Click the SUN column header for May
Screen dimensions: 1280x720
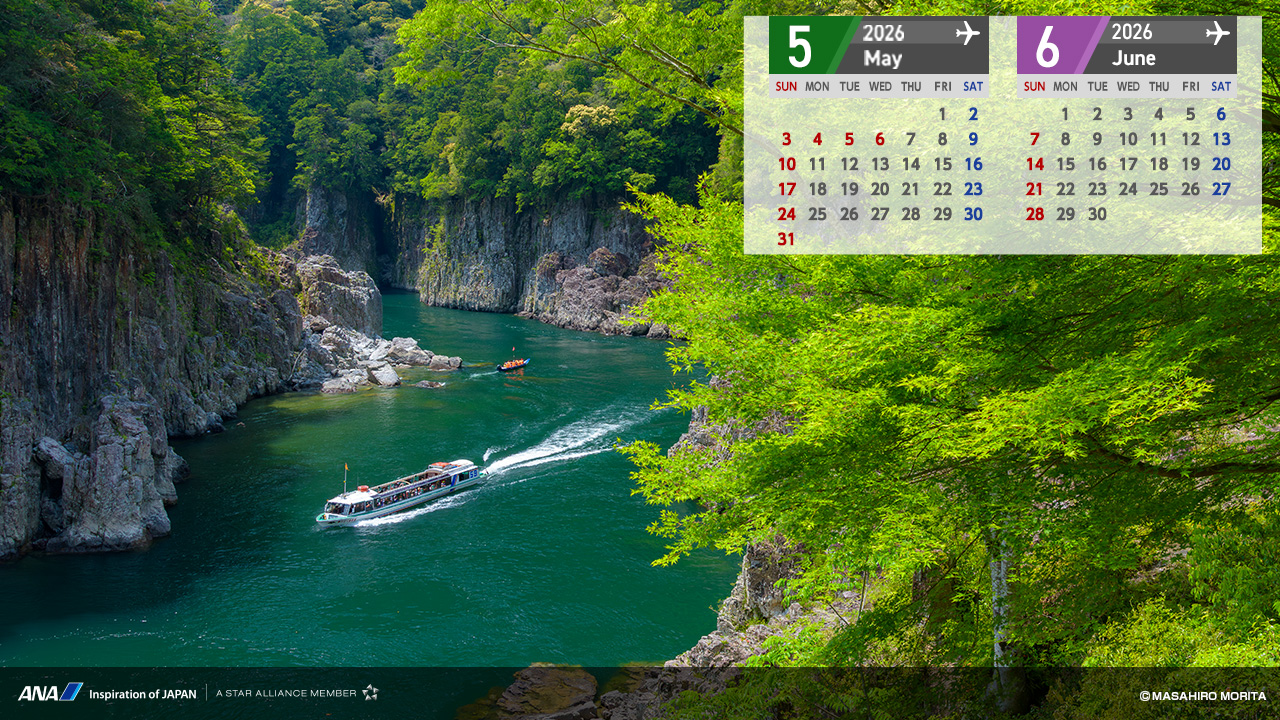(x=786, y=87)
